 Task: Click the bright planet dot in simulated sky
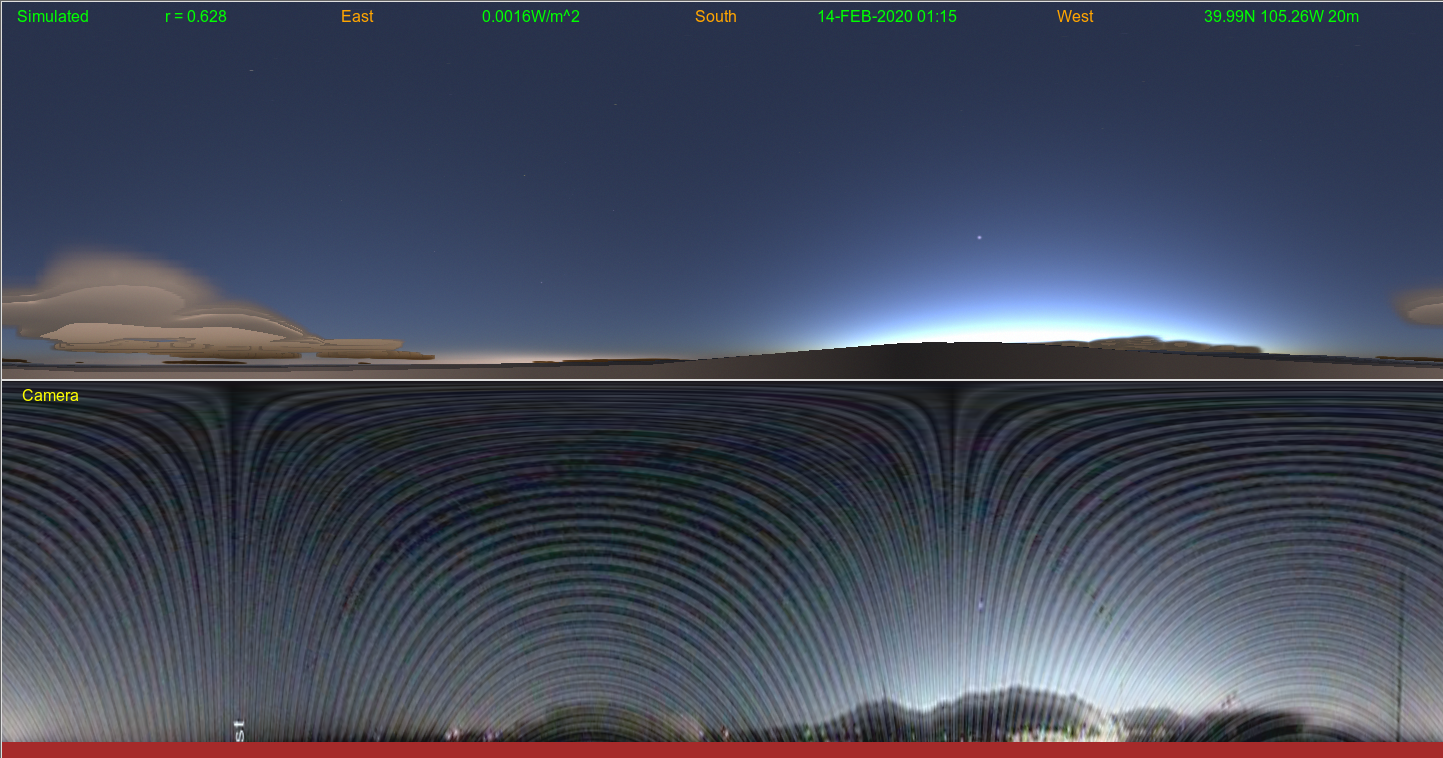click(x=979, y=237)
